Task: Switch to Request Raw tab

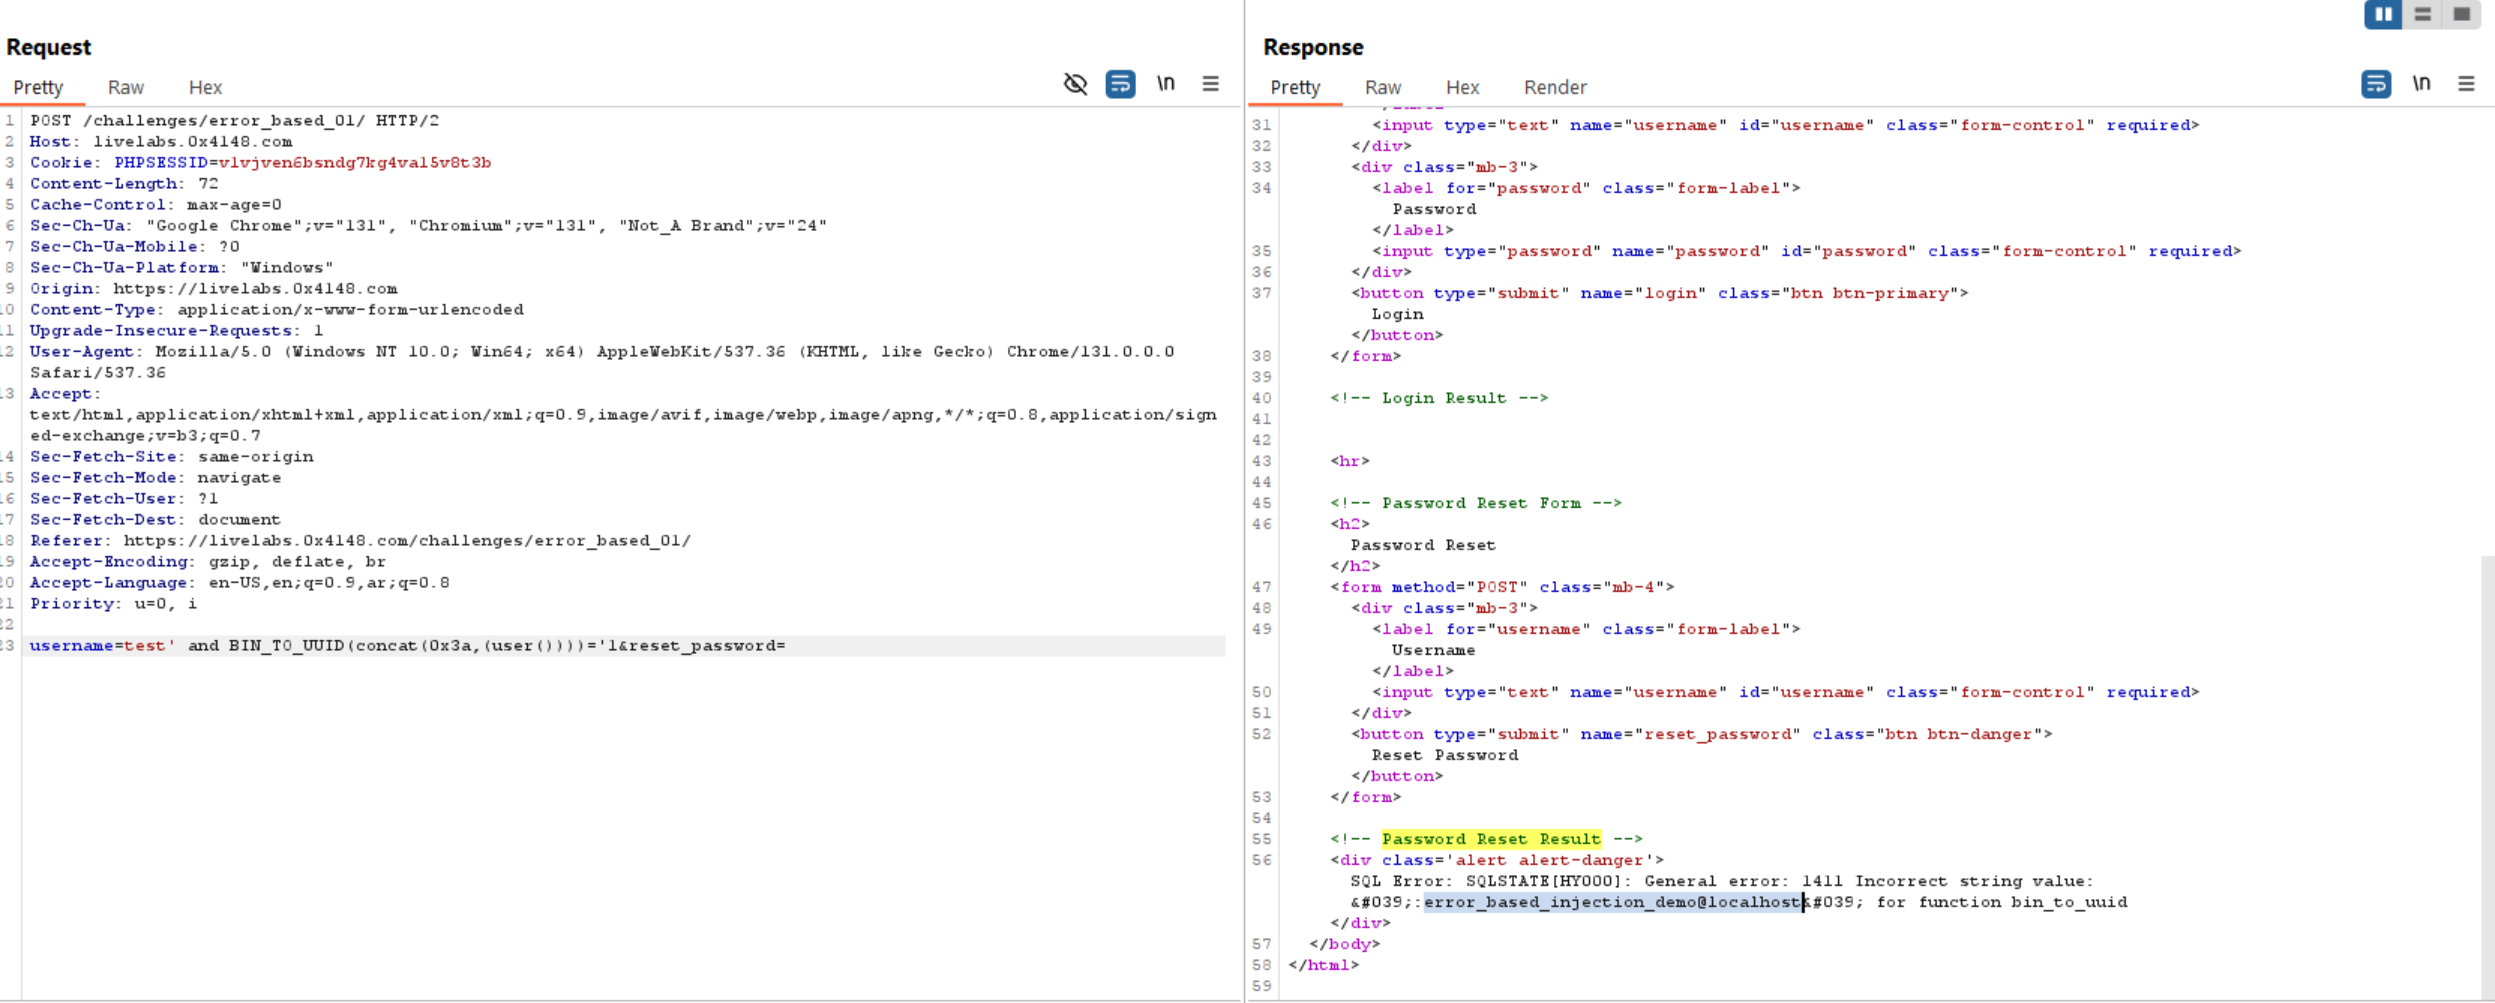Action: [x=126, y=88]
